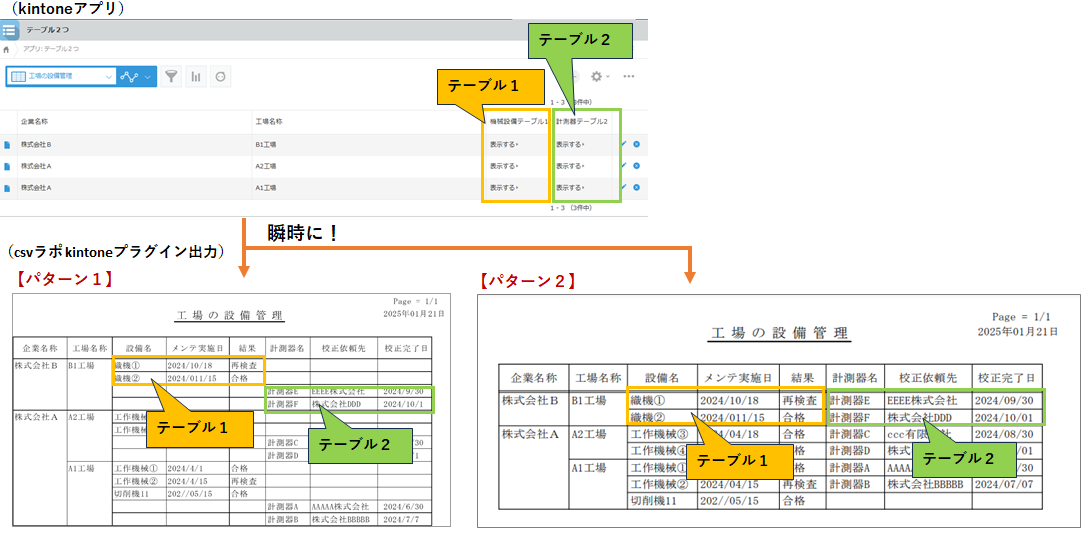Screen dimensions: 1087x538
Task: Click 再検査 beside 織機① in Pattern 1
Action: click(244, 365)
